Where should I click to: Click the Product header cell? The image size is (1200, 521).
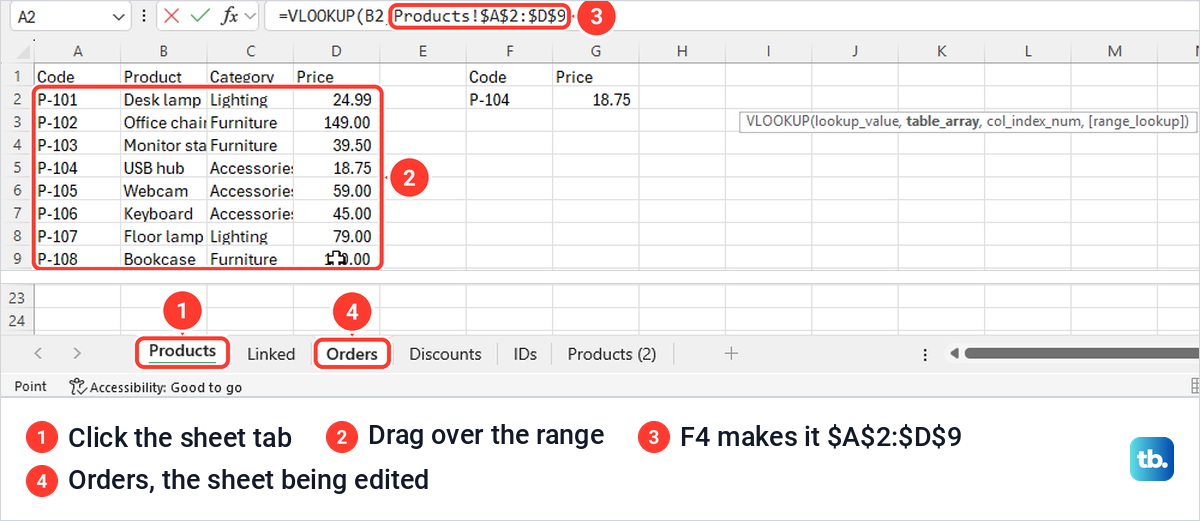click(164, 77)
